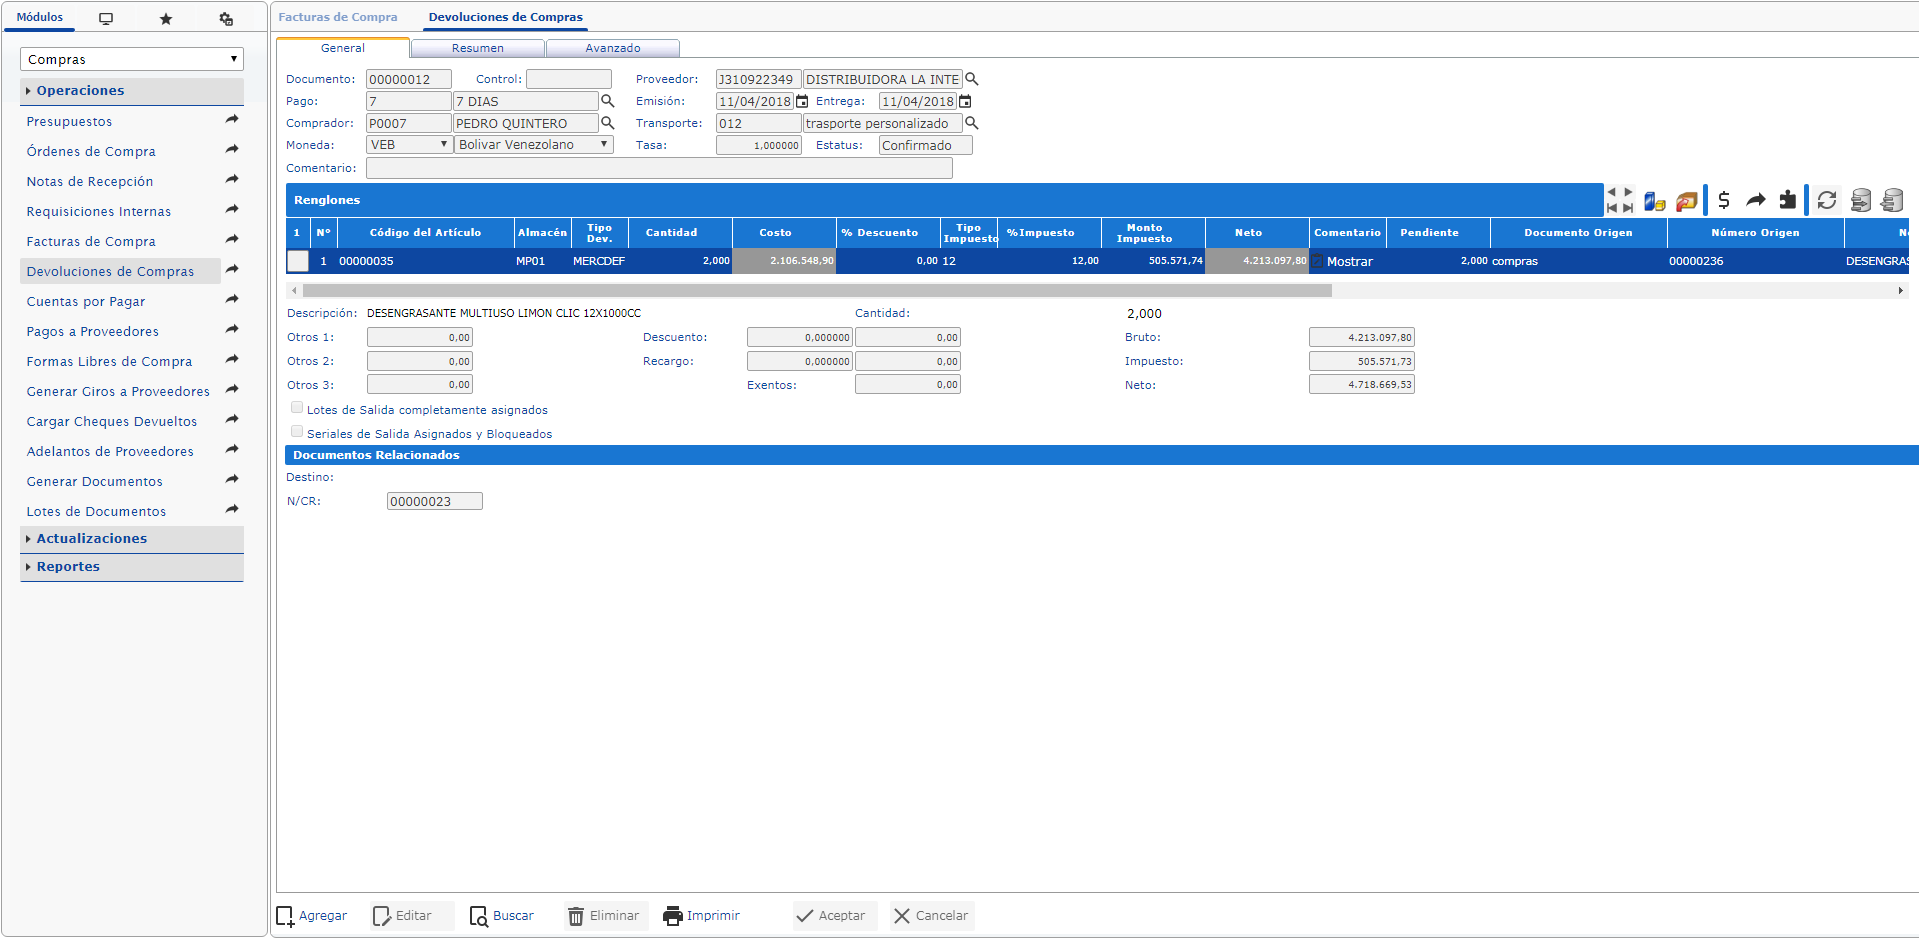Open the gear settings tab

[x=226, y=18]
